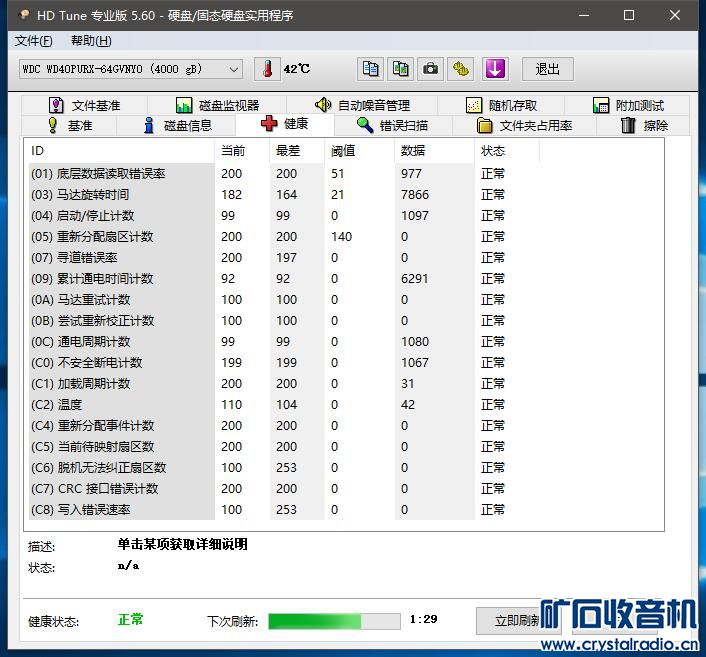The width and height of the screenshot is (706, 657).
Task: Switch to the 随机存取 tab
Action: [x=501, y=105]
